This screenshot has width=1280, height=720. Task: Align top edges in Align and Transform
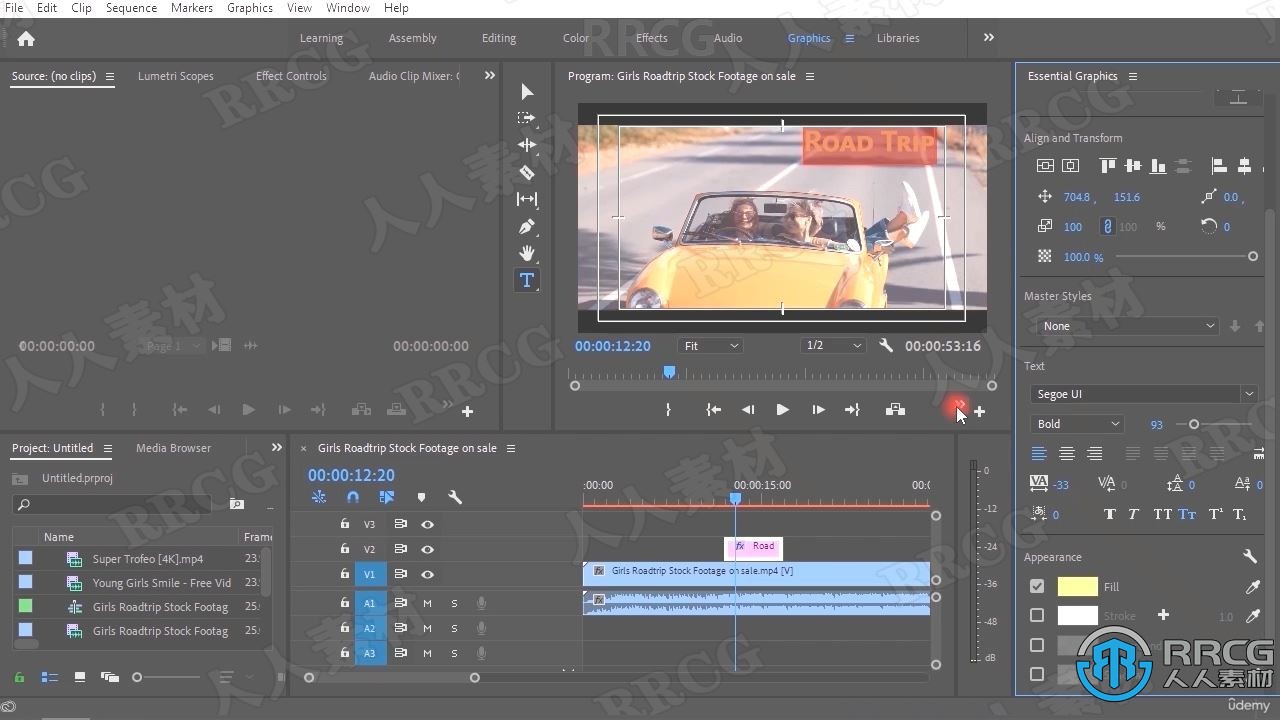pyautogui.click(x=1107, y=166)
